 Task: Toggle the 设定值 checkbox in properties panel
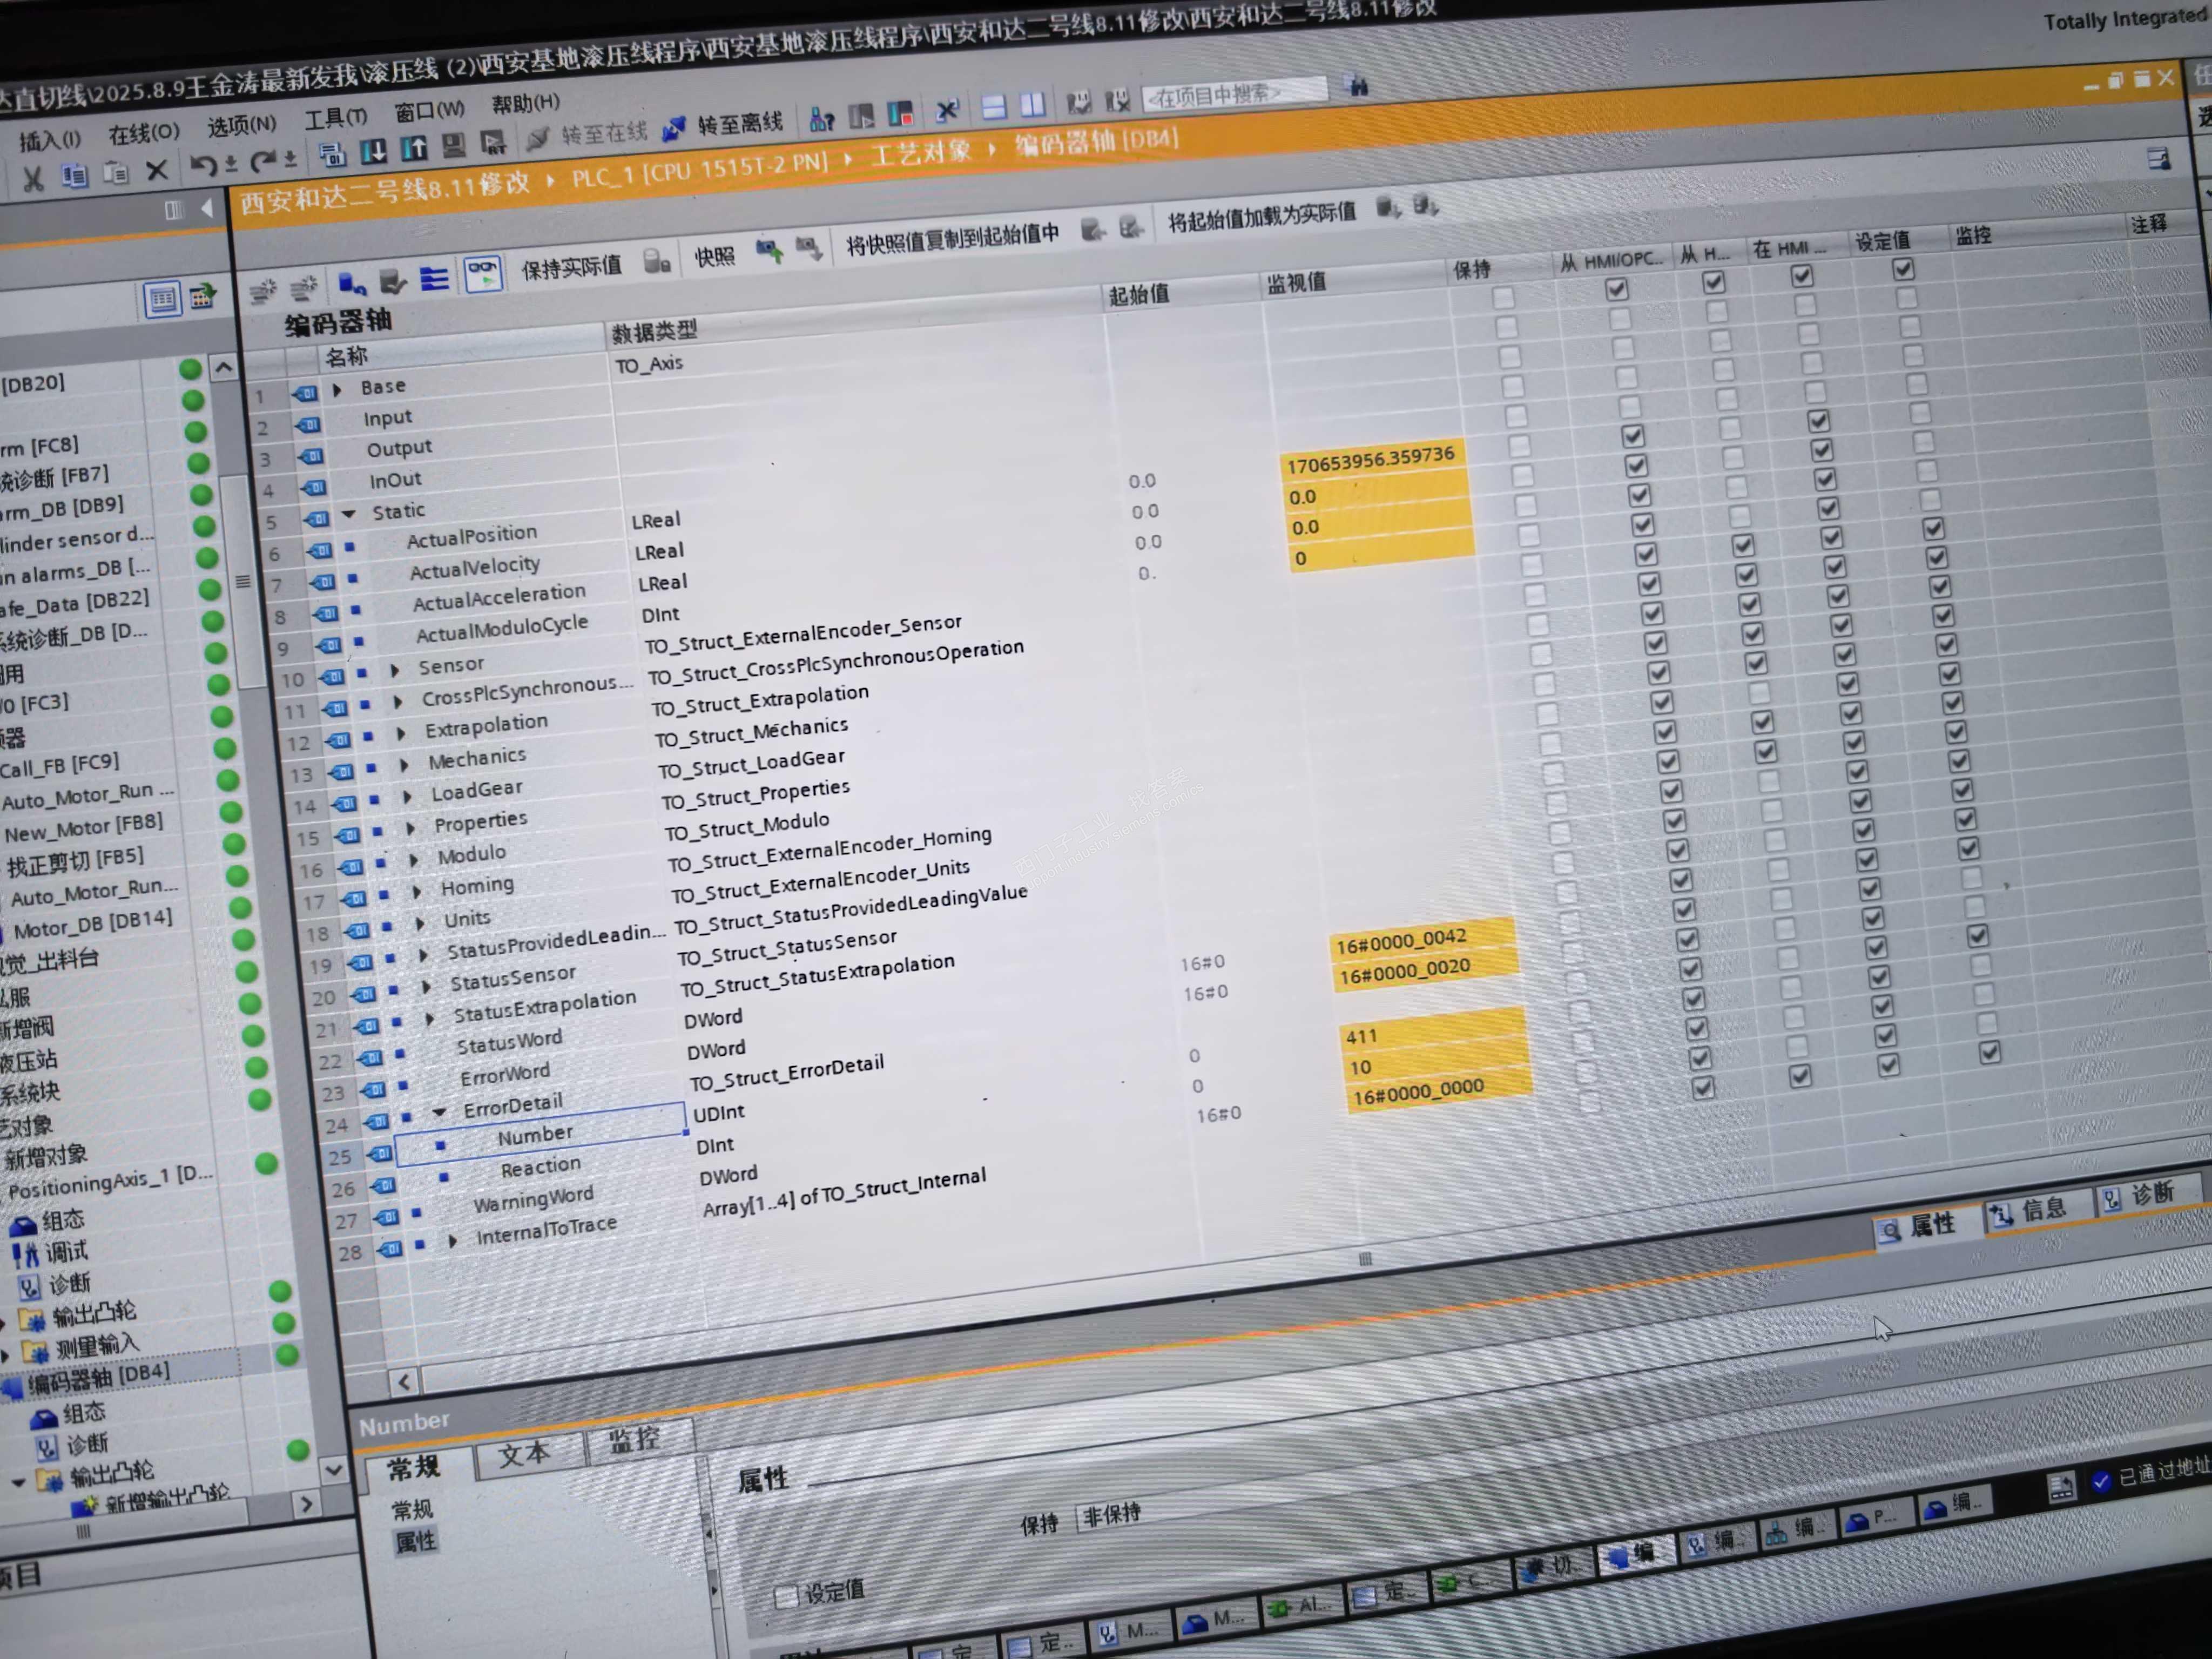pyautogui.click(x=786, y=1596)
